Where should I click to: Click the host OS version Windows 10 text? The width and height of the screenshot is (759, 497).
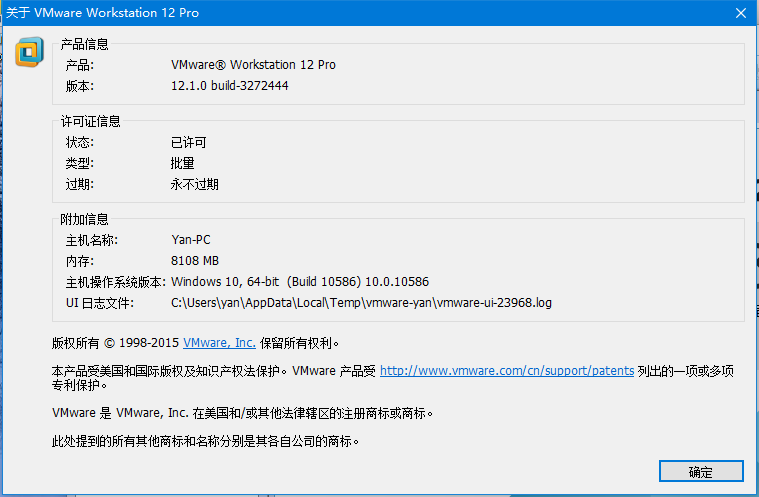click(x=300, y=282)
